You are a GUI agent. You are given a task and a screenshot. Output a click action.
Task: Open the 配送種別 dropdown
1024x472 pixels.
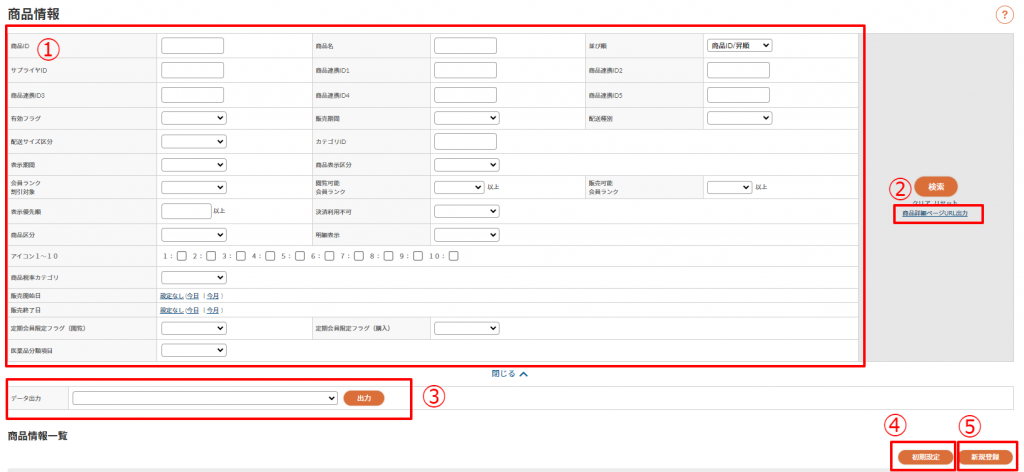click(739, 118)
